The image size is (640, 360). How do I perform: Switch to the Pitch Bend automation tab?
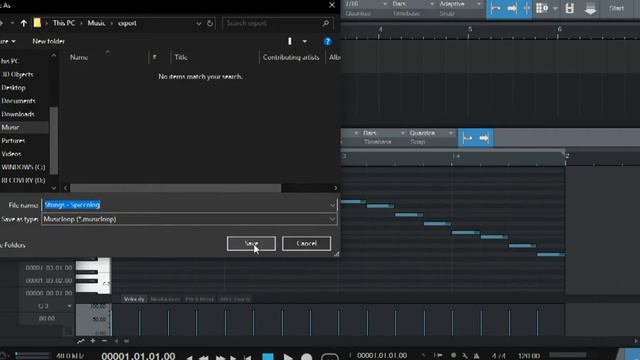[x=199, y=299]
